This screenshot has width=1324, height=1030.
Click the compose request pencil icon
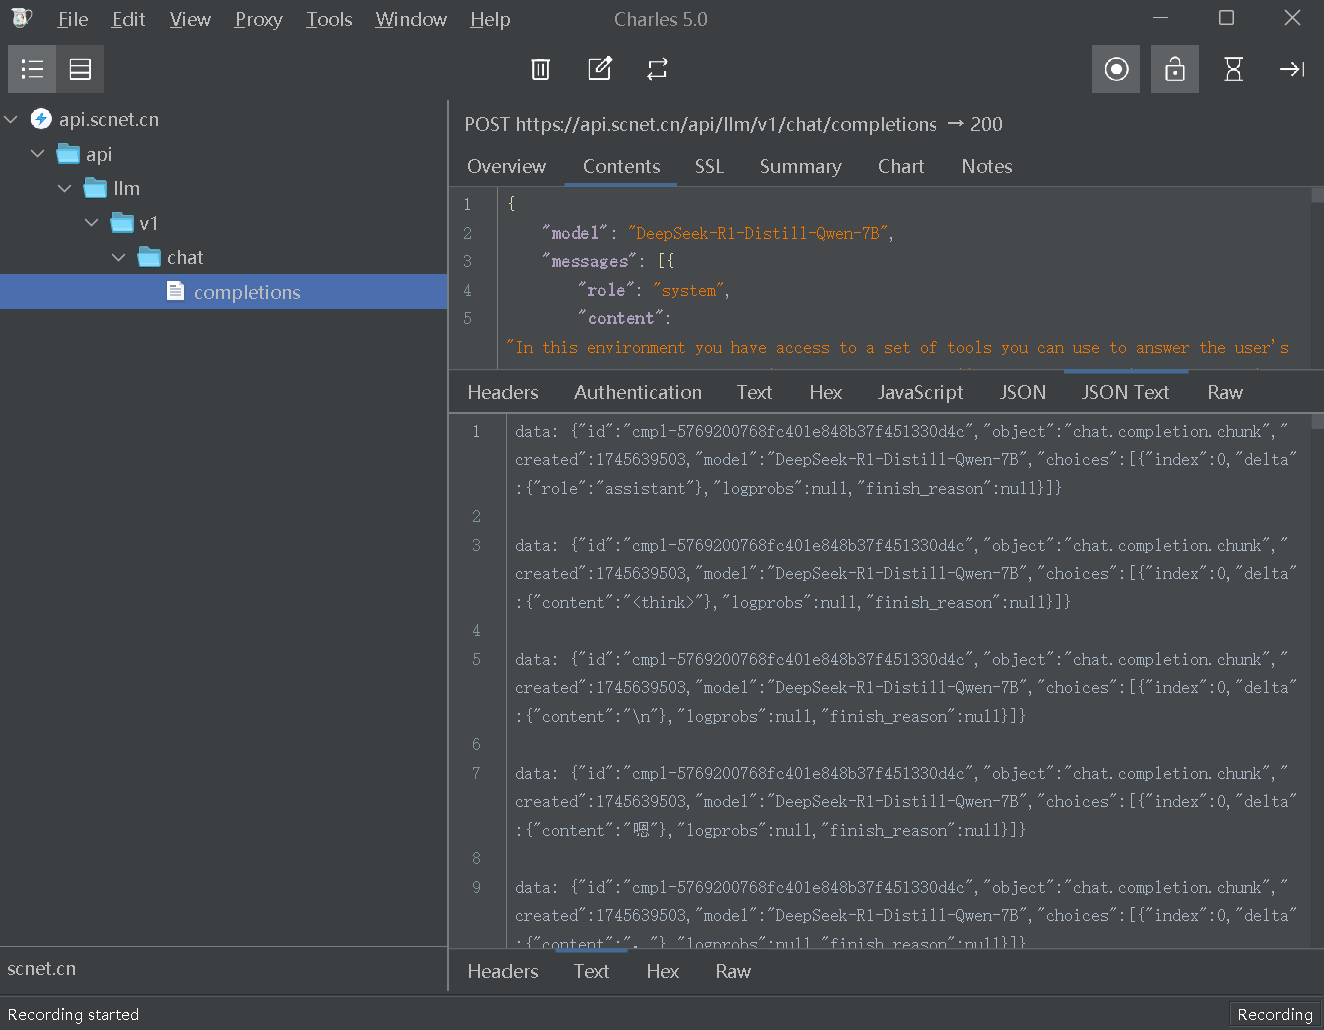click(x=600, y=69)
